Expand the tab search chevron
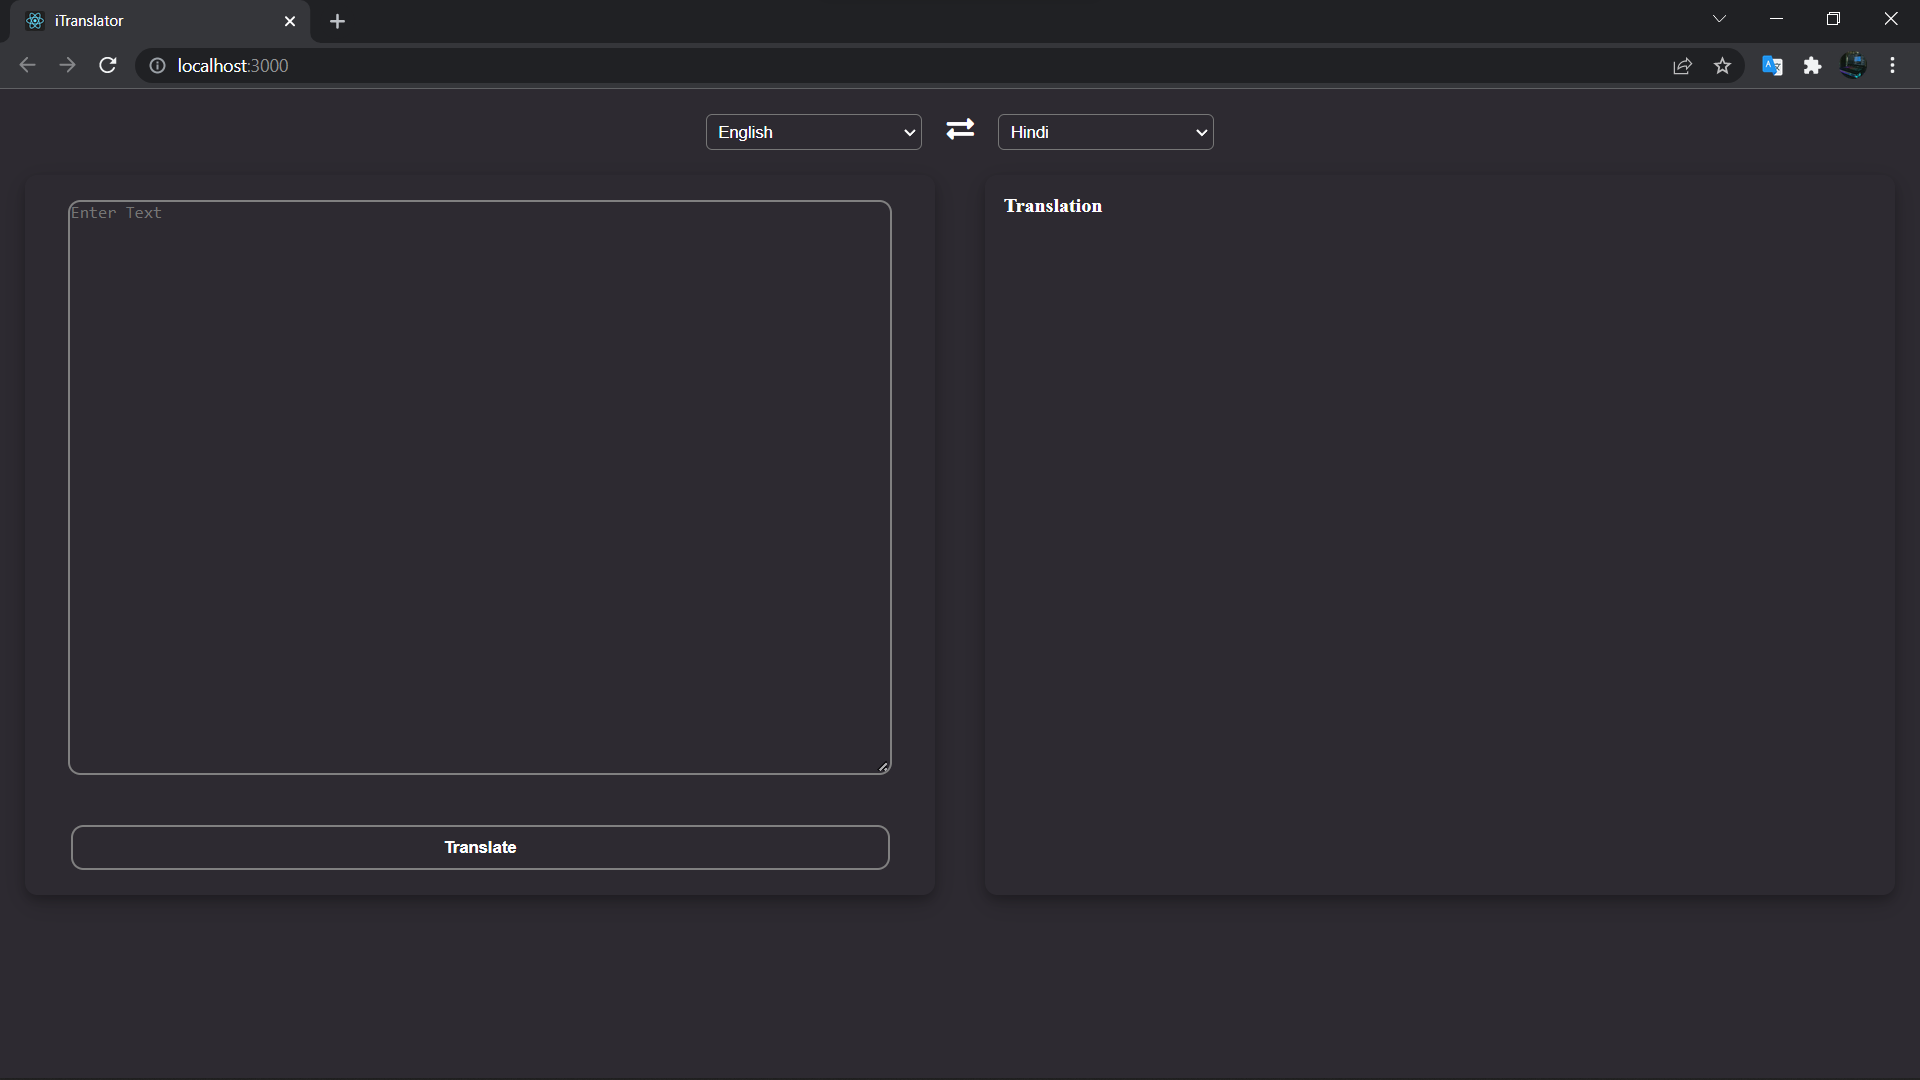This screenshot has width=1920, height=1080. (x=1719, y=19)
